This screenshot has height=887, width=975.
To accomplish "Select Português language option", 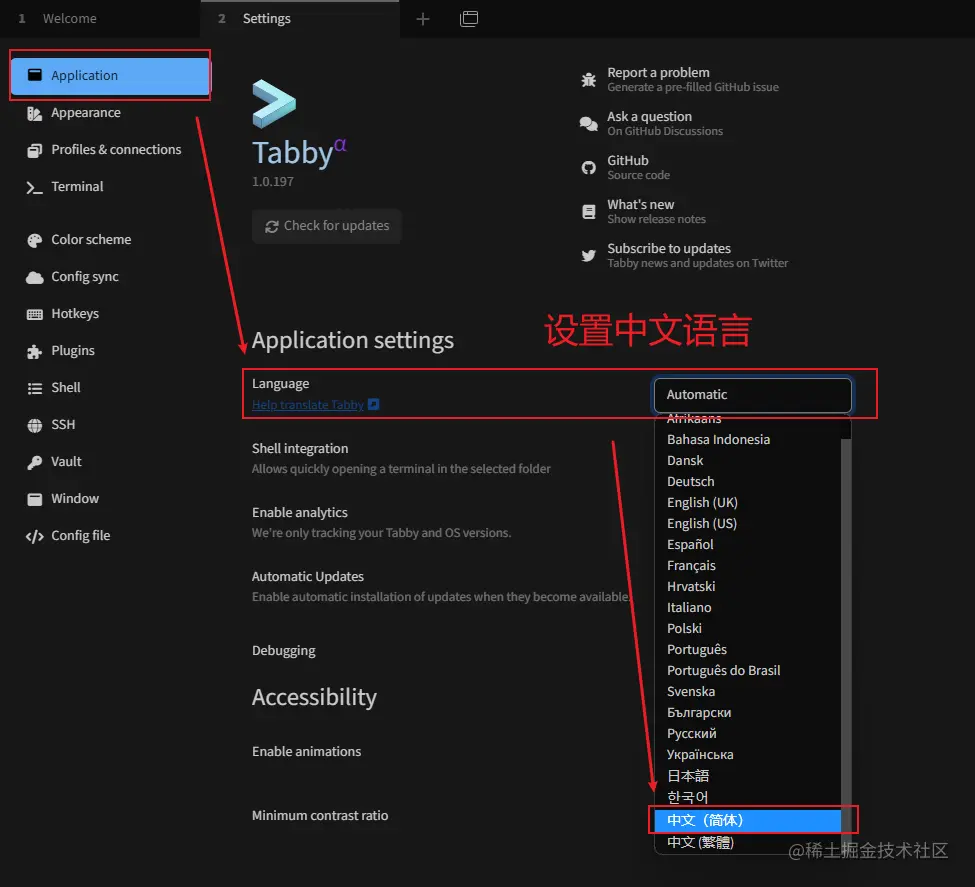I will pos(747,650).
